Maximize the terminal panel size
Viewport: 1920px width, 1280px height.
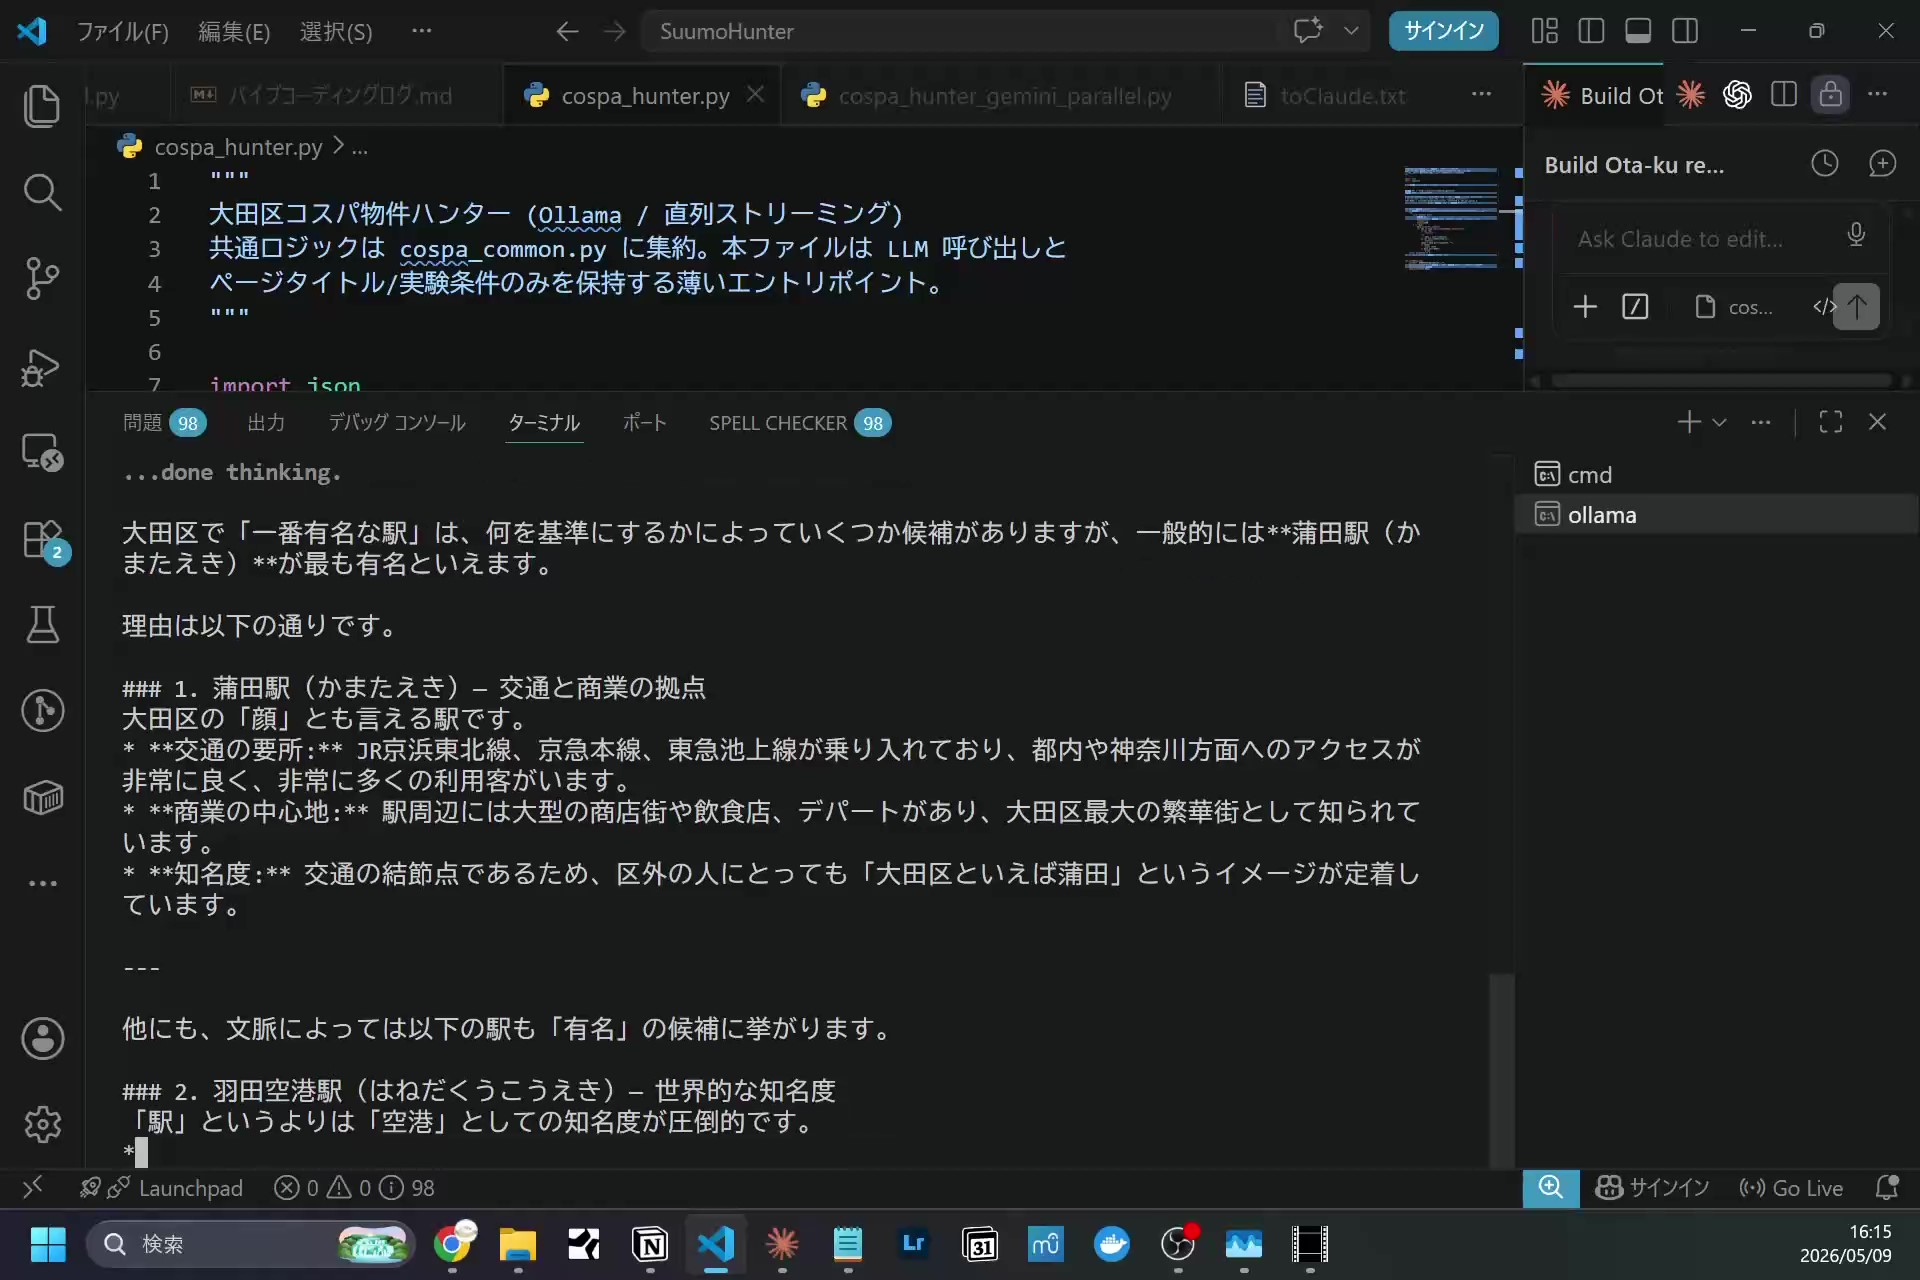pyautogui.click(x=1830, y=422)
